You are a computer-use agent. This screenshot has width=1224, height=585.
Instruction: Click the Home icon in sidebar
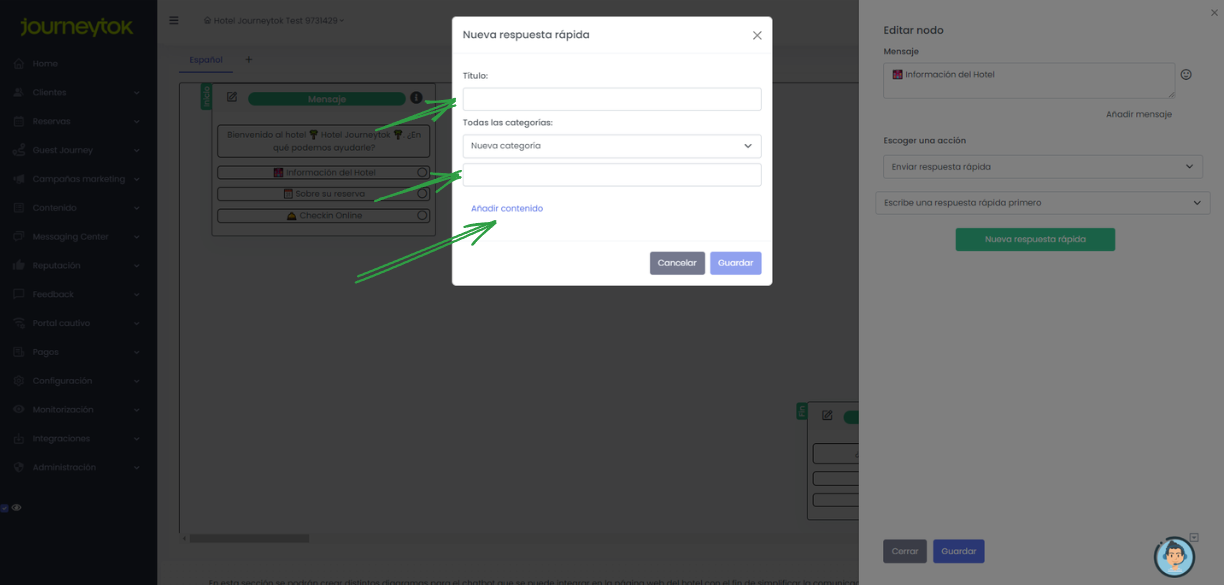[x=19, y=64]
